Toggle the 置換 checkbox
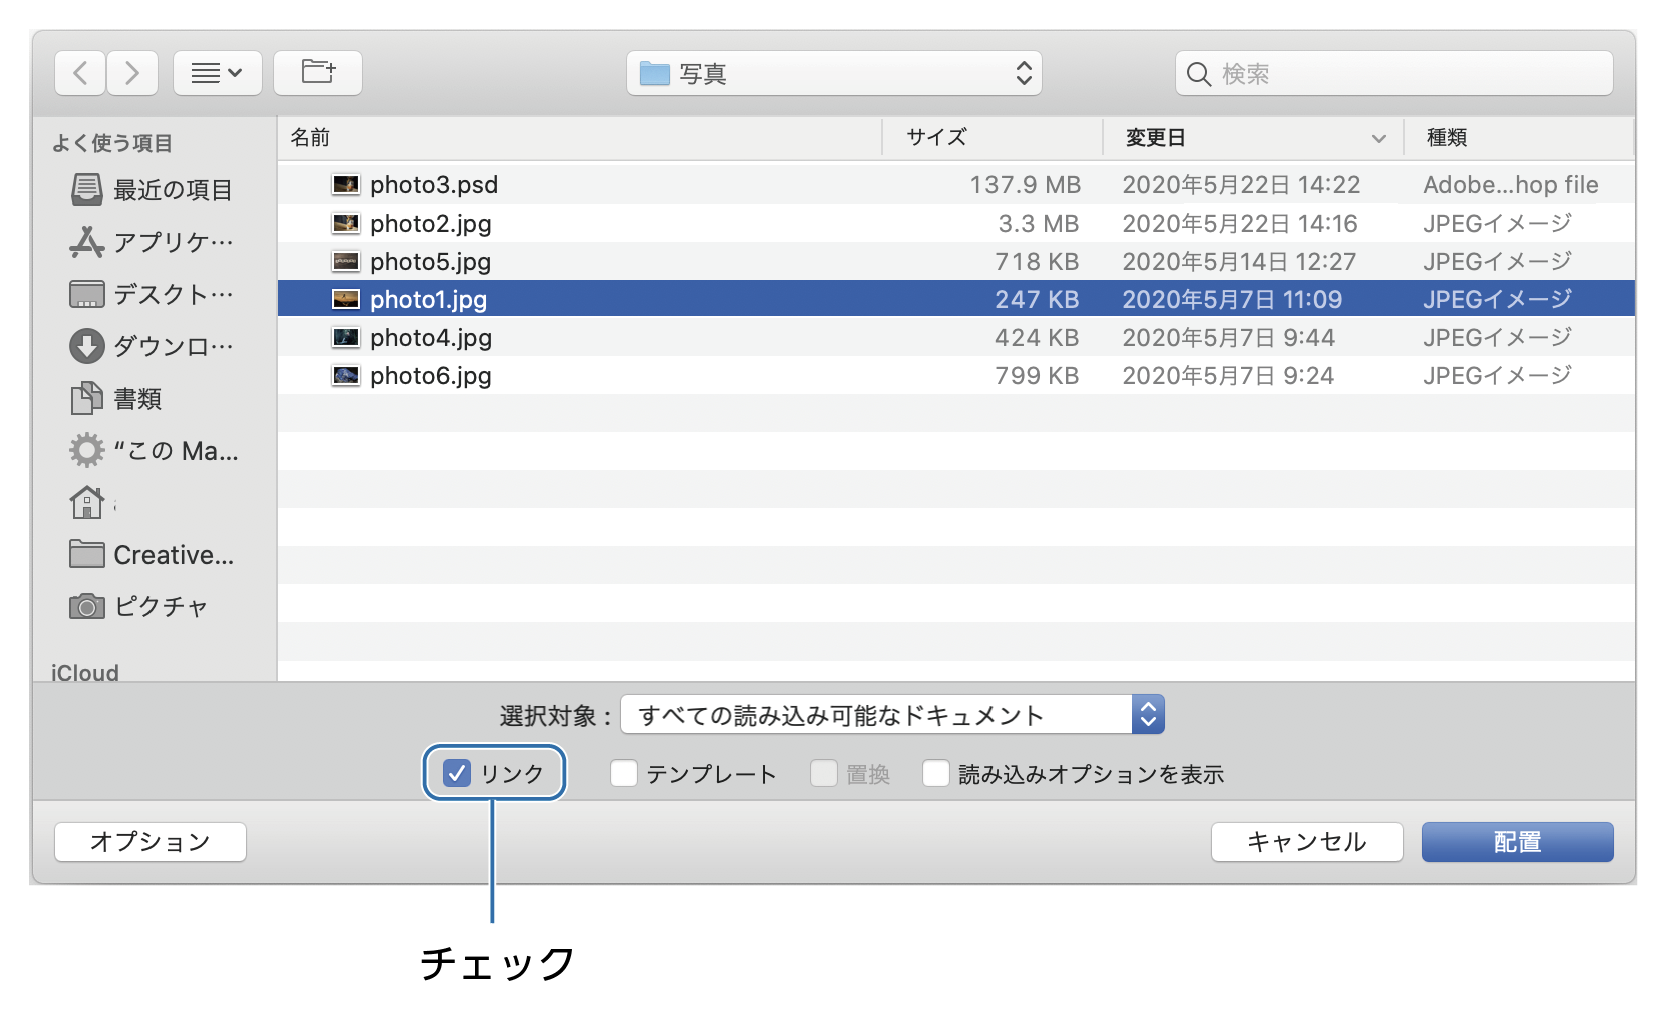 (x=824, y=773)
